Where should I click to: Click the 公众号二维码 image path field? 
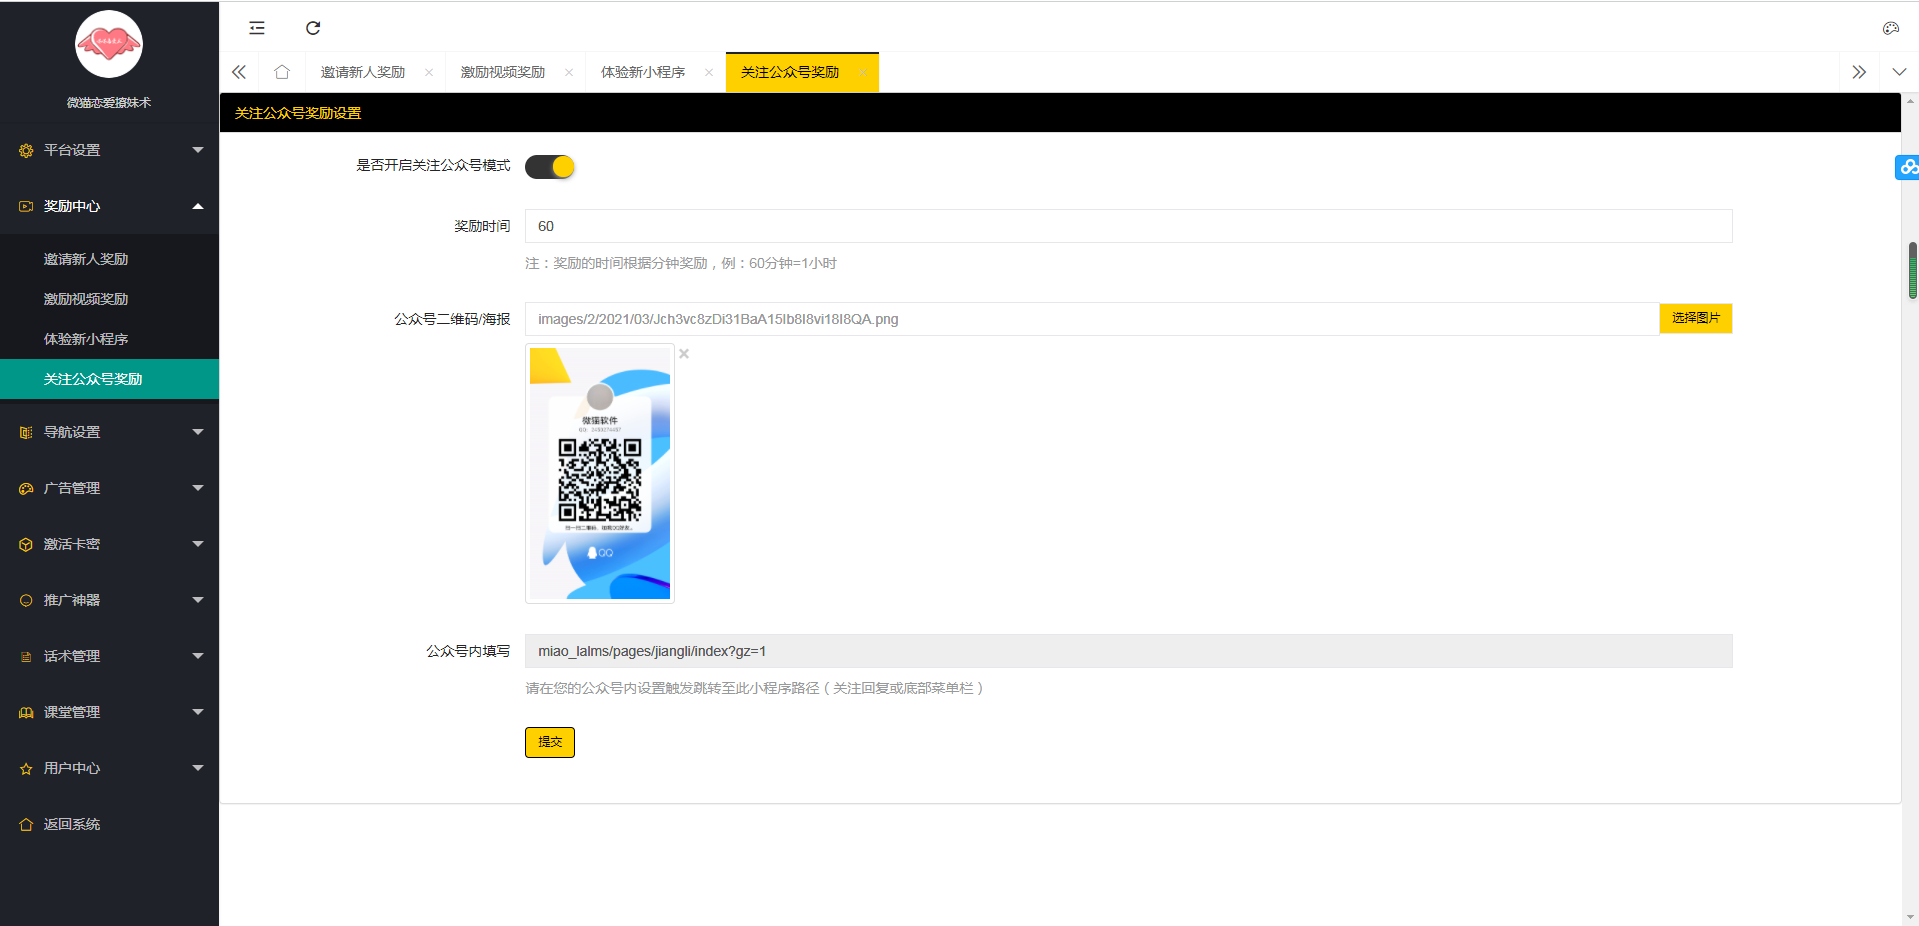pyautogui.click(x=1092, y=319)
